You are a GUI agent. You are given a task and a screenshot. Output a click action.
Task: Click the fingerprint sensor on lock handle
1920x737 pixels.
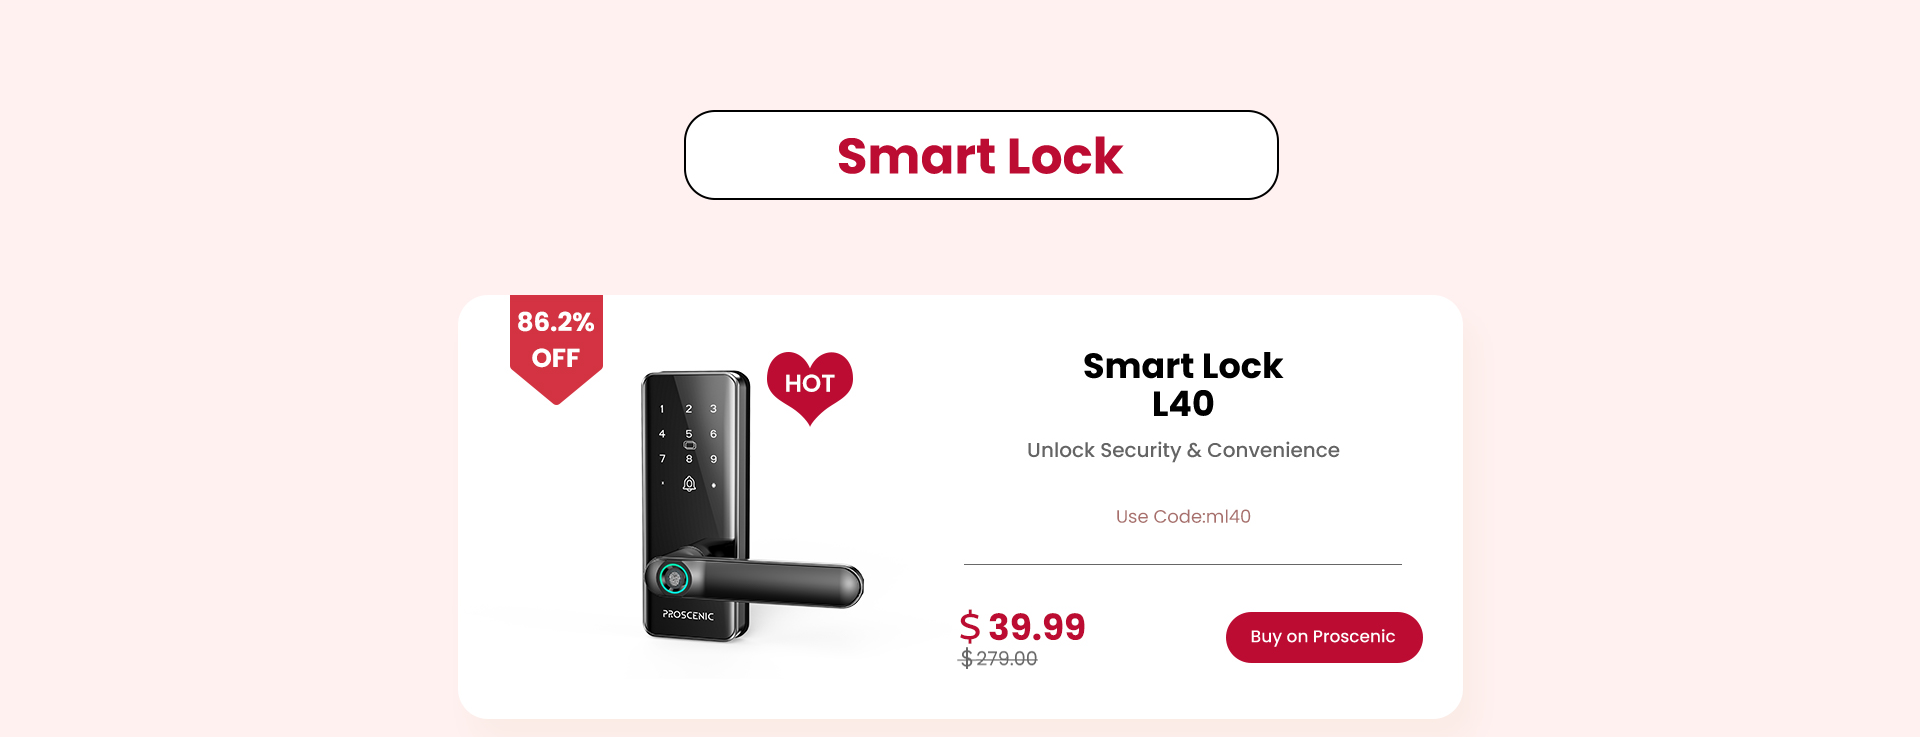point(674,578)
